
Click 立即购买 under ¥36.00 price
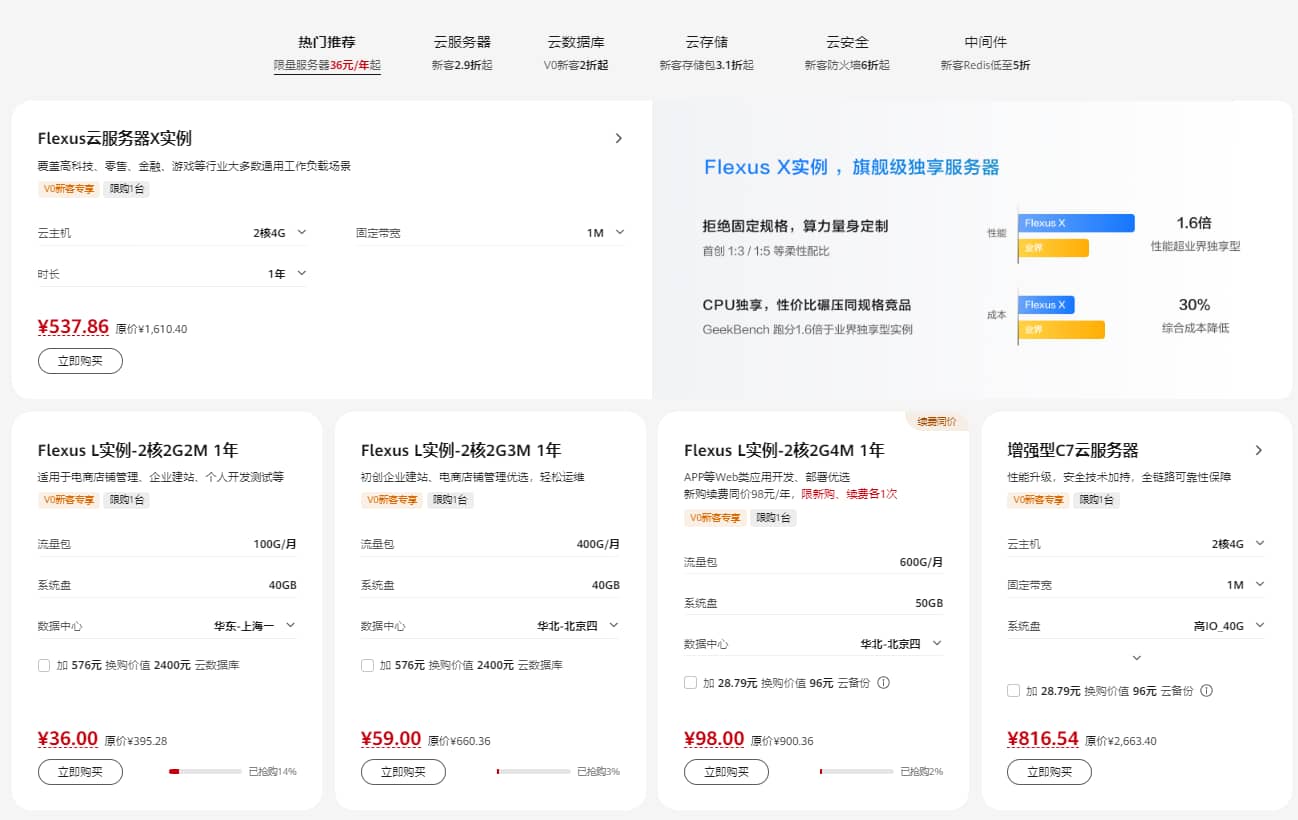click(x=80, y=772)
